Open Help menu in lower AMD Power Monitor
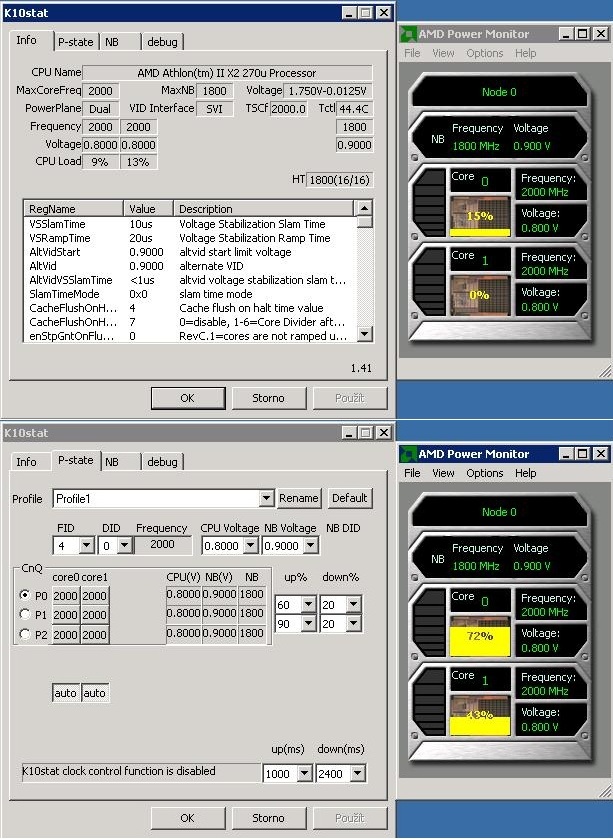613x839 pixels. click(525, 473)
